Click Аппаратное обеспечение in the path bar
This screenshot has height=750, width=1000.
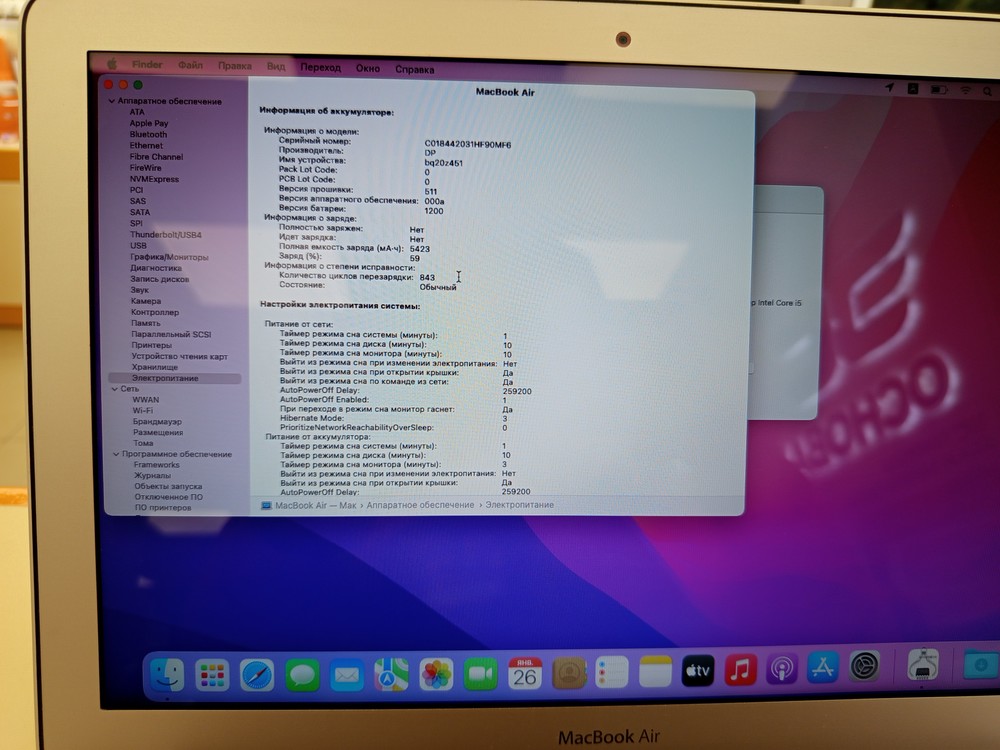[420, 505]
